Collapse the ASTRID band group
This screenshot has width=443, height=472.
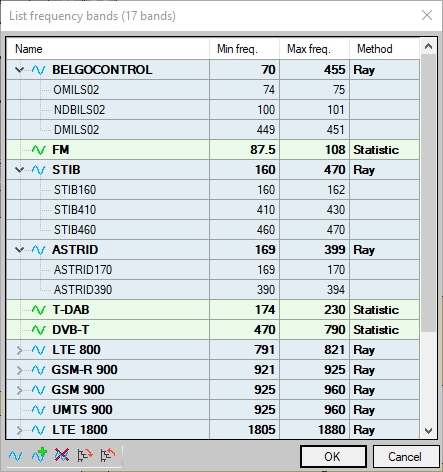point(19,250)
